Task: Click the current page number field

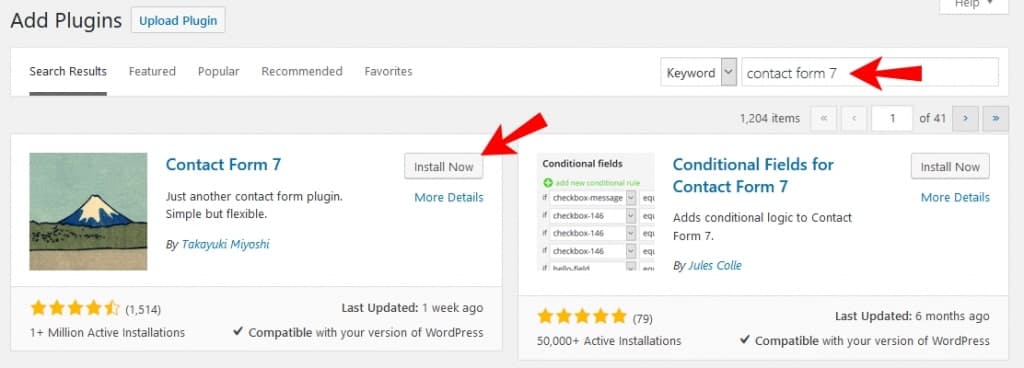Action: pos(892,119)
